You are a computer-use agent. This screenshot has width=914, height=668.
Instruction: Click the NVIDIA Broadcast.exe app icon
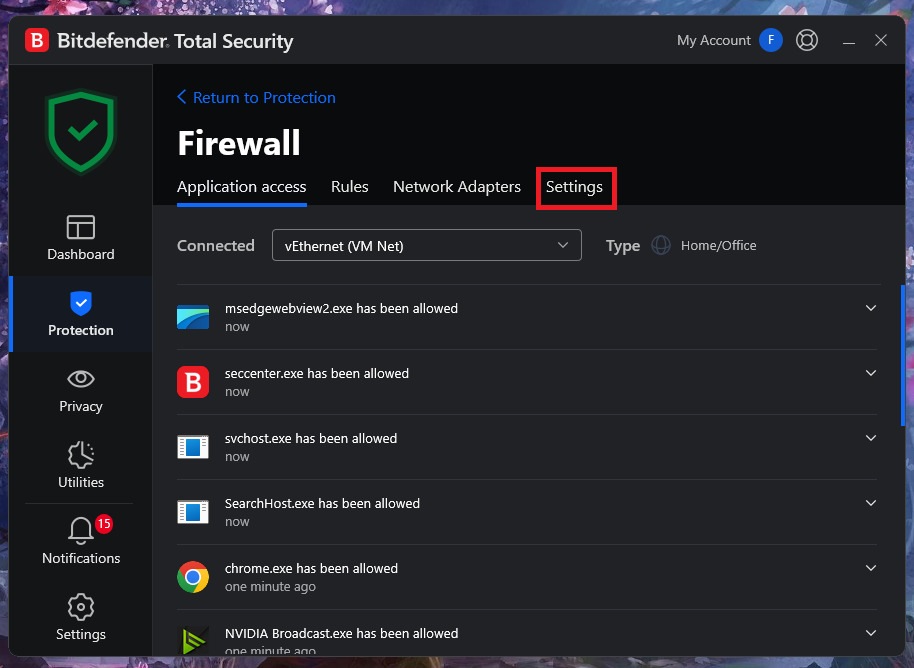click(x=193, y=641)
